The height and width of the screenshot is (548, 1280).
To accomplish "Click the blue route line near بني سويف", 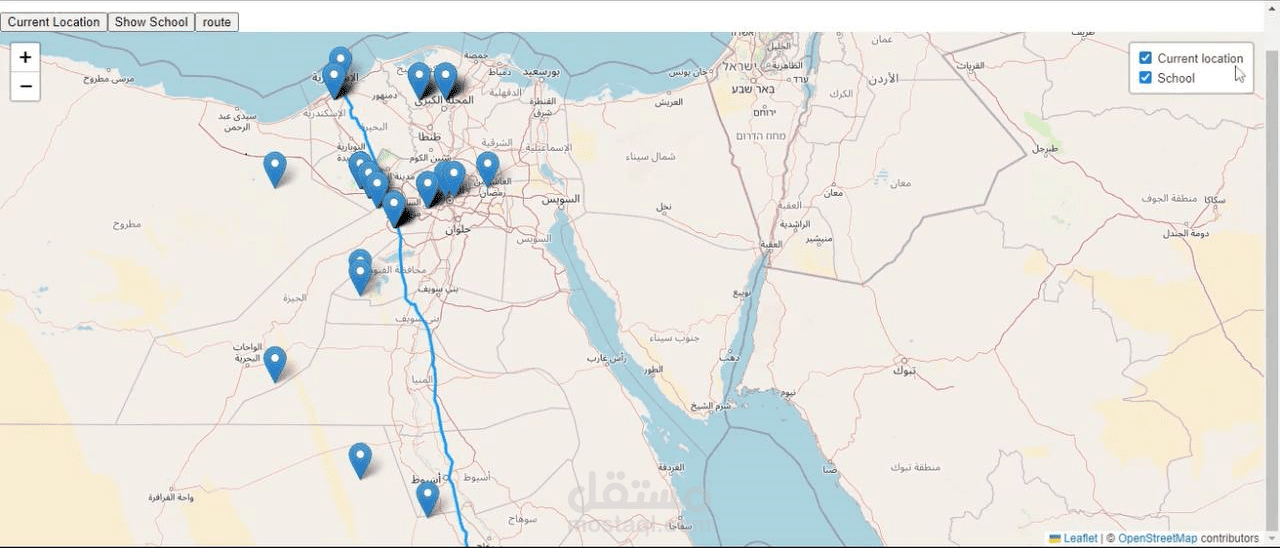I will coord(412,303).
